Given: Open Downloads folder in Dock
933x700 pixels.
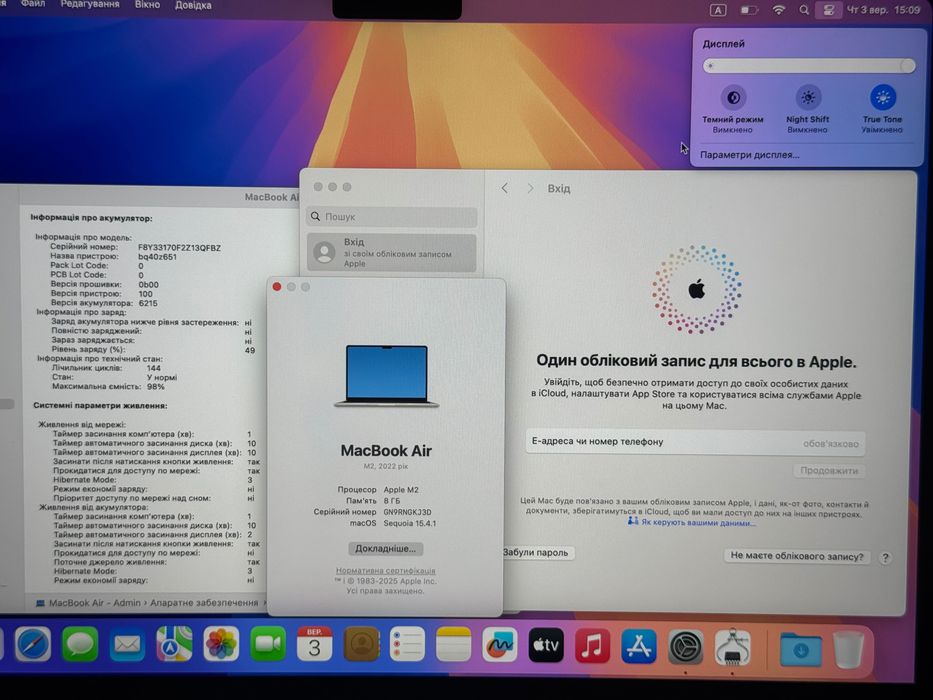Looking at the screenshot, I should click(x=800, y=649).
